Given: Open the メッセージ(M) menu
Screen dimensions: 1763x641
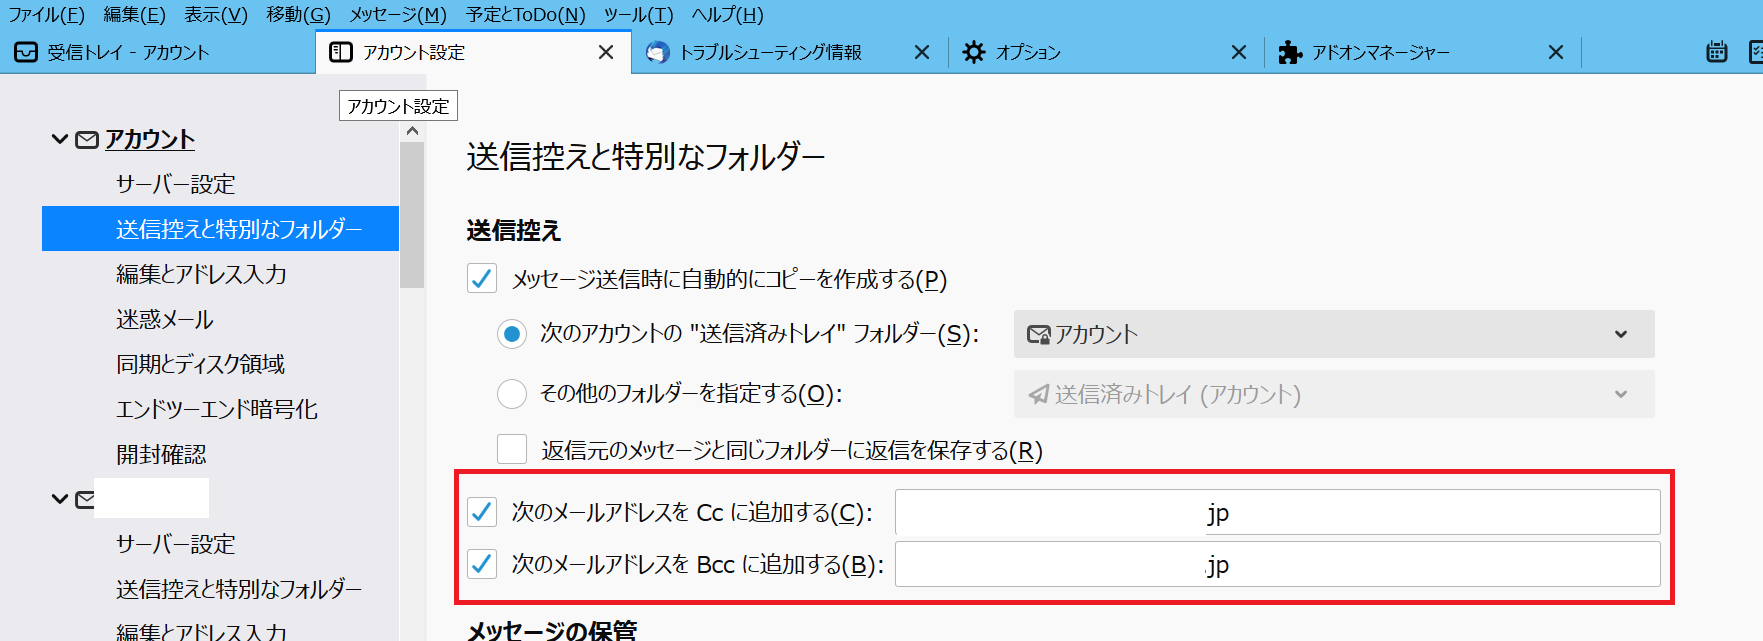Looking at the screenshot, I should pyautogui.click(x=397, y=15).
